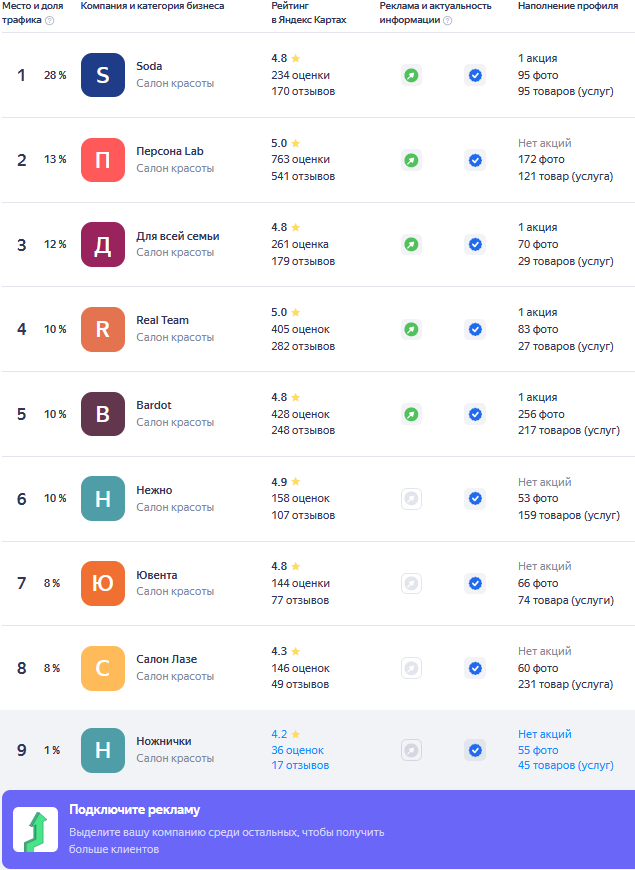
Task: Click the Real Team avatar icon
Action: click(x=103, y=329)
